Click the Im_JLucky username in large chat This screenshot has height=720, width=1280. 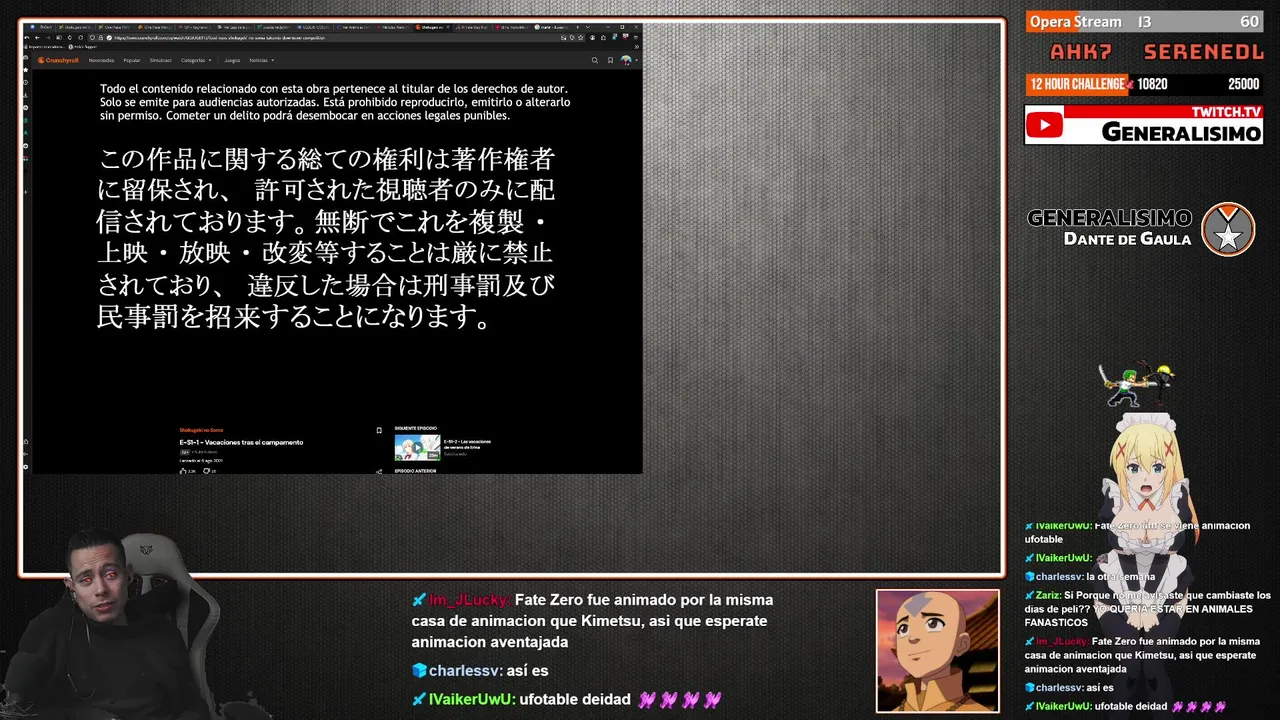(x=469, y=600)
